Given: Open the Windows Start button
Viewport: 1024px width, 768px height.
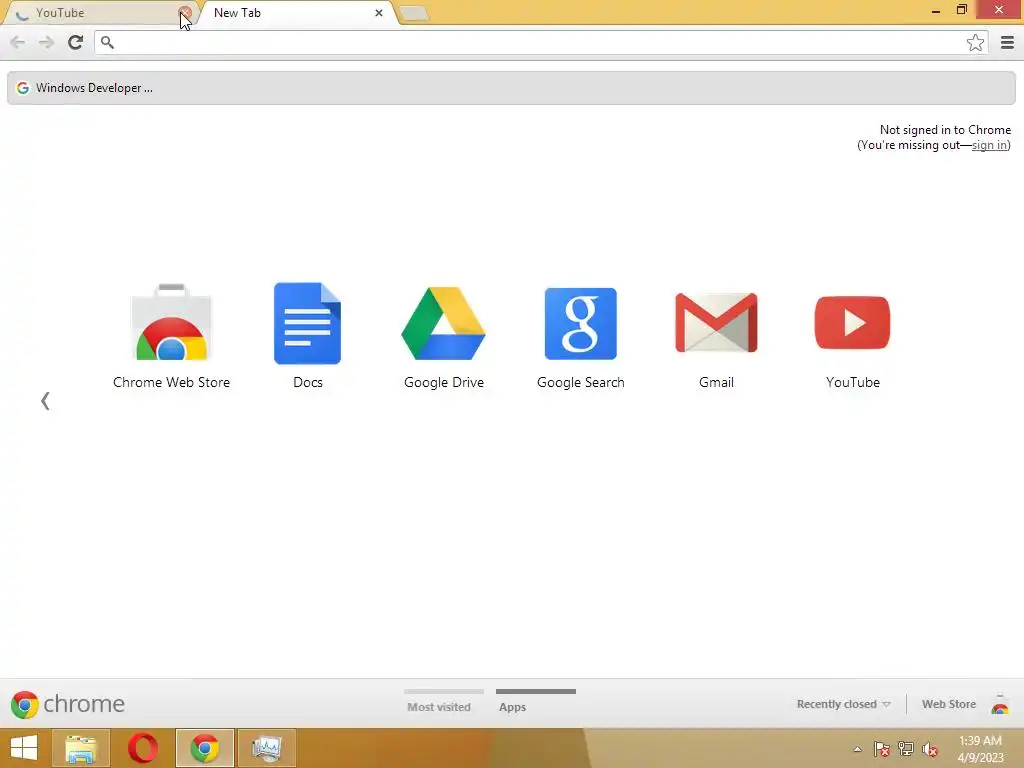Looking at the screenshot, I should (24, 748).
